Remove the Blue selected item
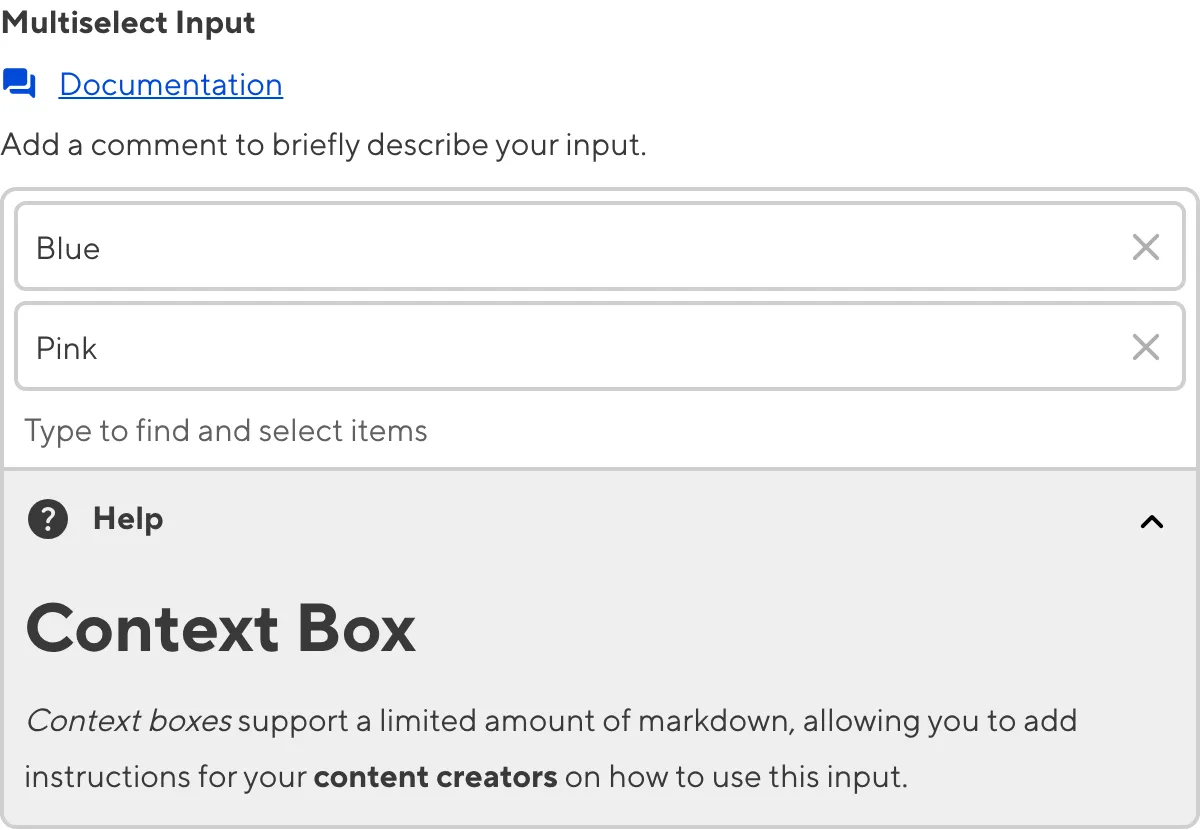Viewport: 1200px width, 830px height. [1145, 247]
